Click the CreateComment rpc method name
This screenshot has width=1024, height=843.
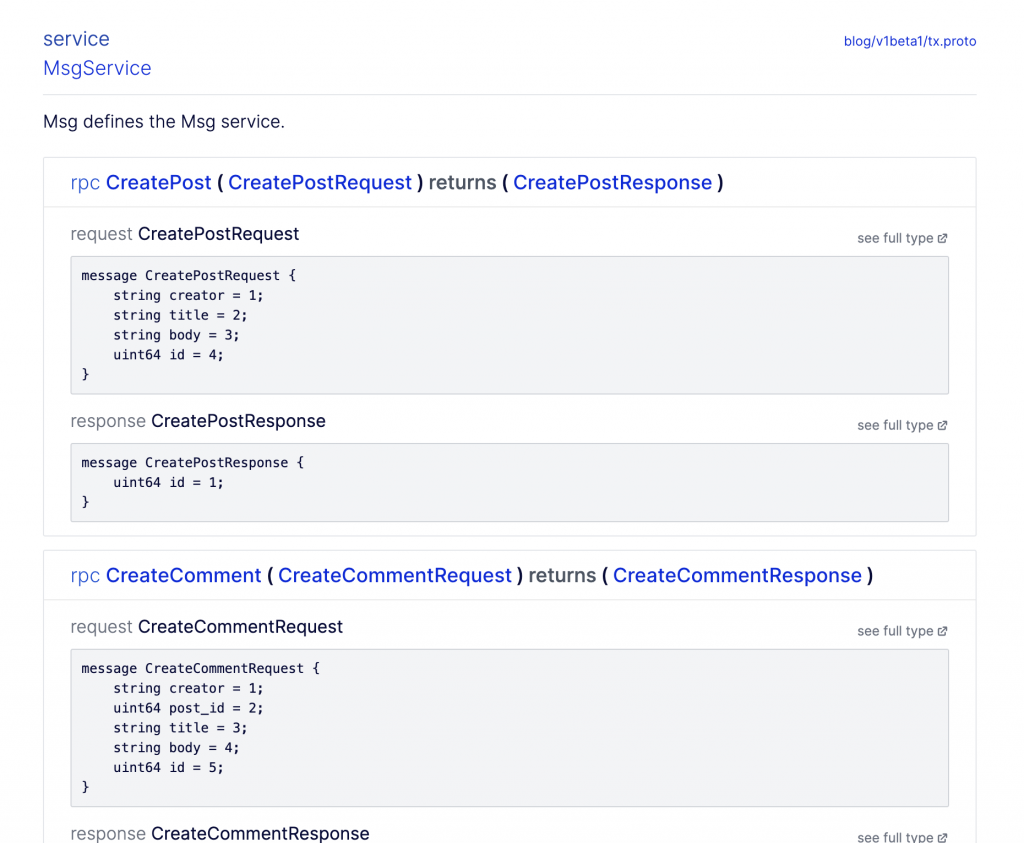click(x=183, y=575)
